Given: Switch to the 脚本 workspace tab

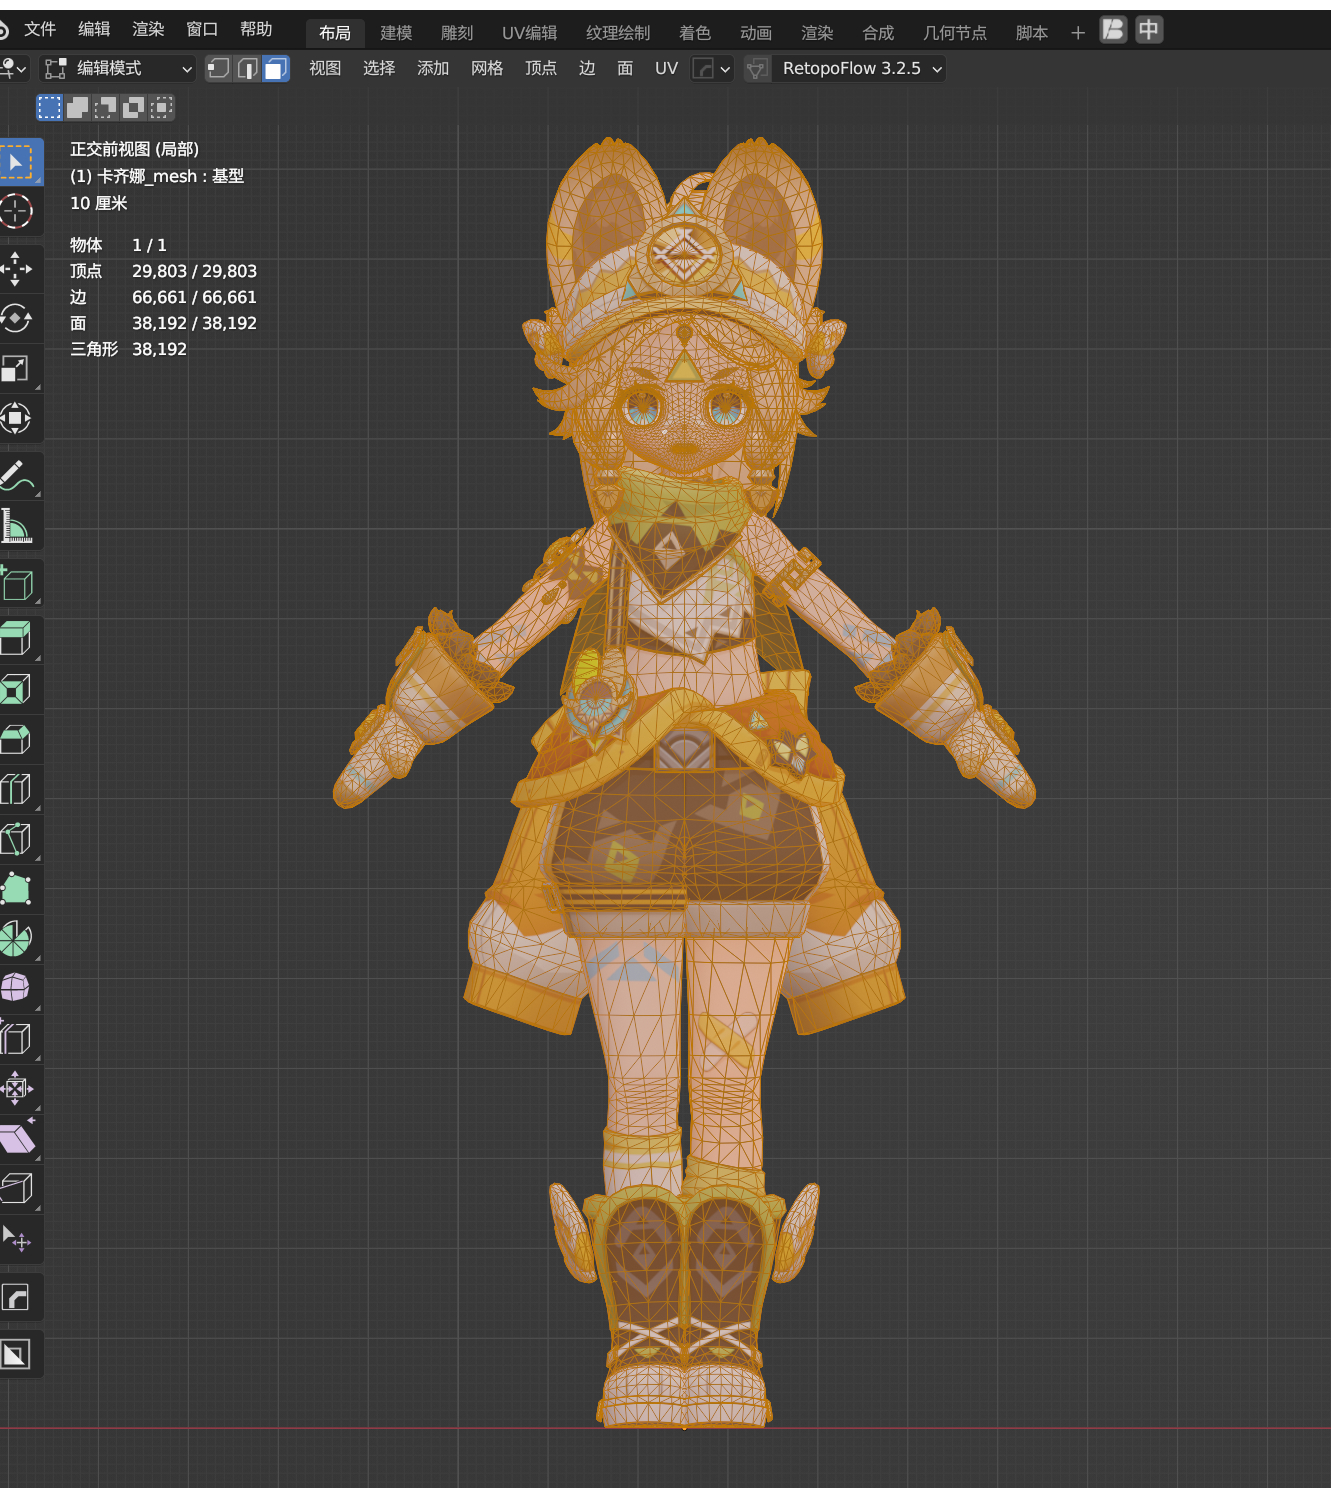Looking at the screenshot, I should [1032, 33].
